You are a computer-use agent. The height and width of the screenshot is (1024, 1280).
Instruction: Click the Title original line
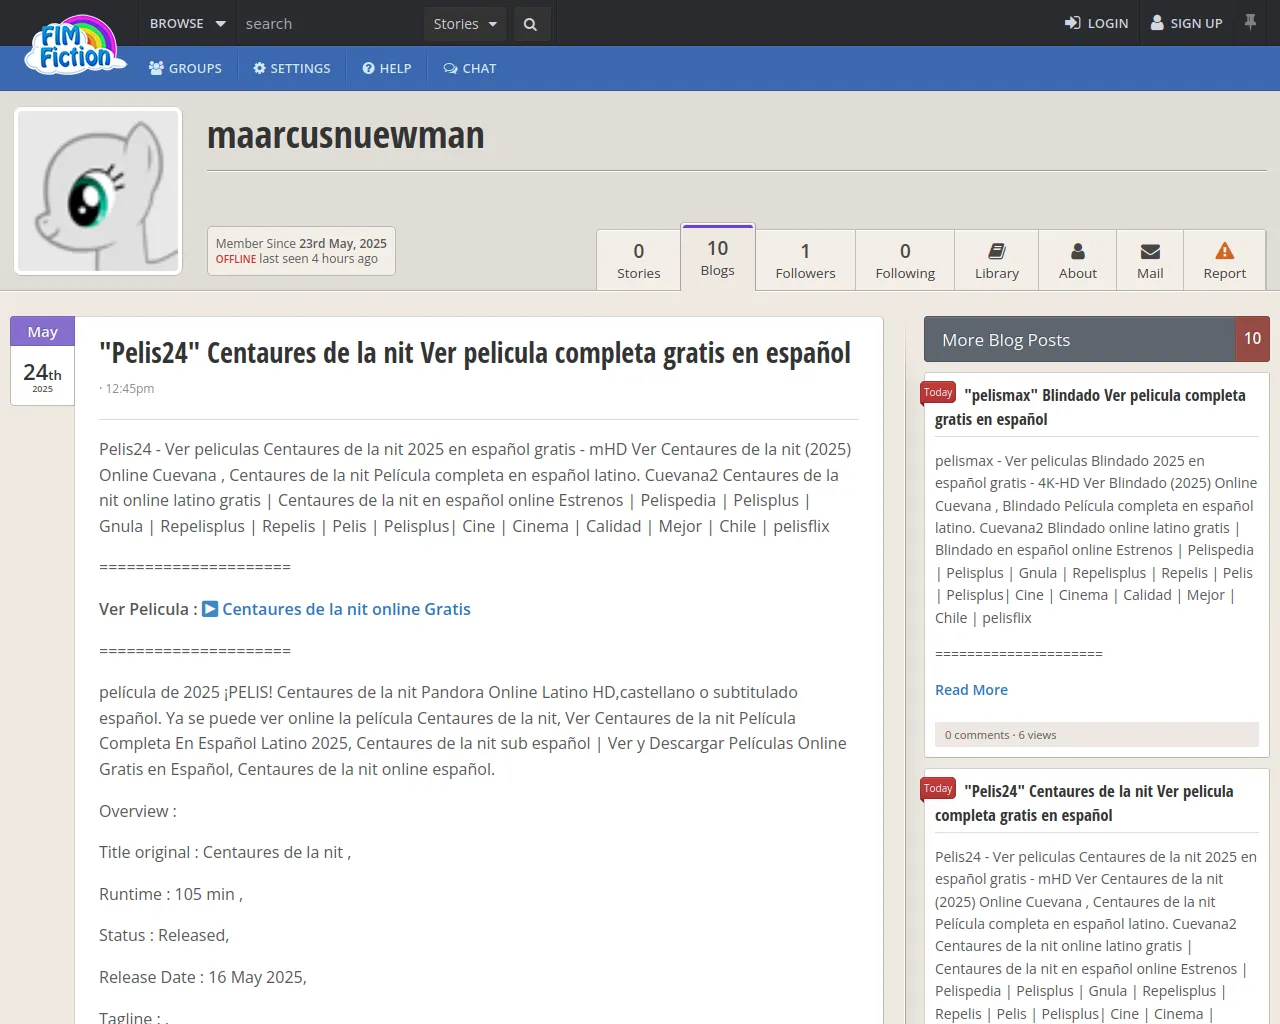point(225,852)
